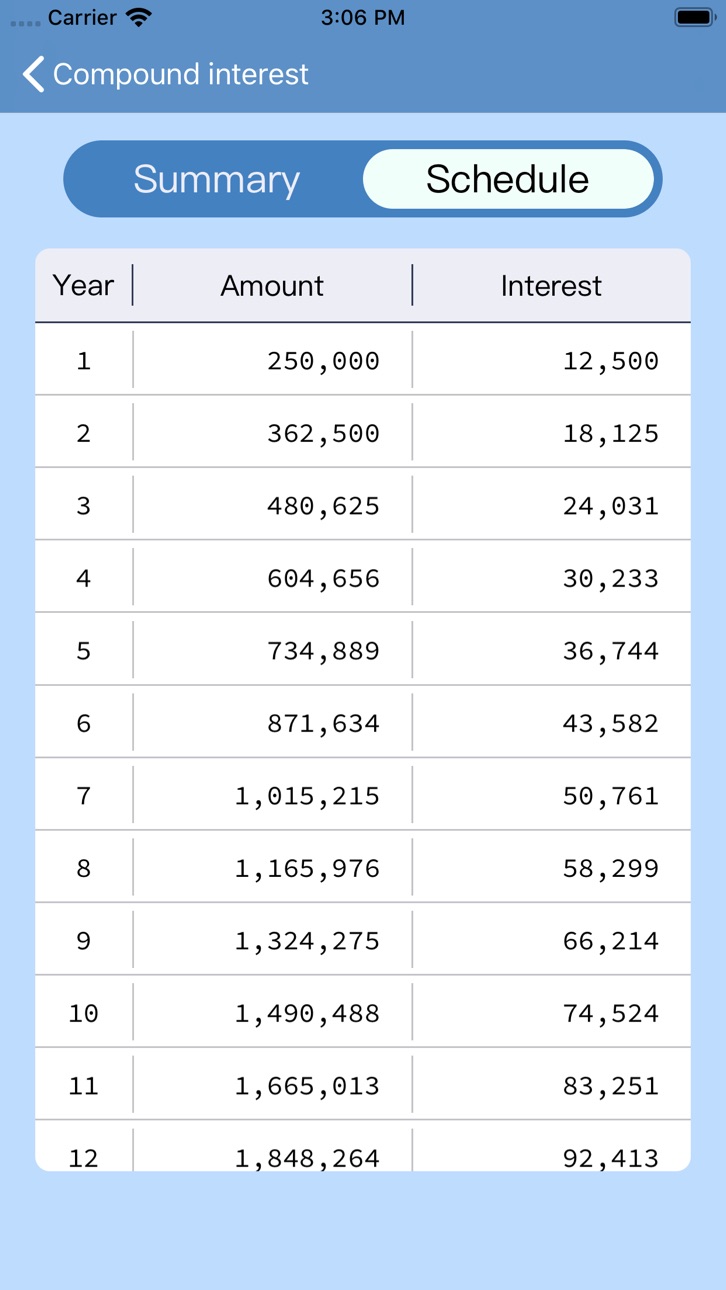
Task: Tap the year 6 row number
Action: pos(84,724)
